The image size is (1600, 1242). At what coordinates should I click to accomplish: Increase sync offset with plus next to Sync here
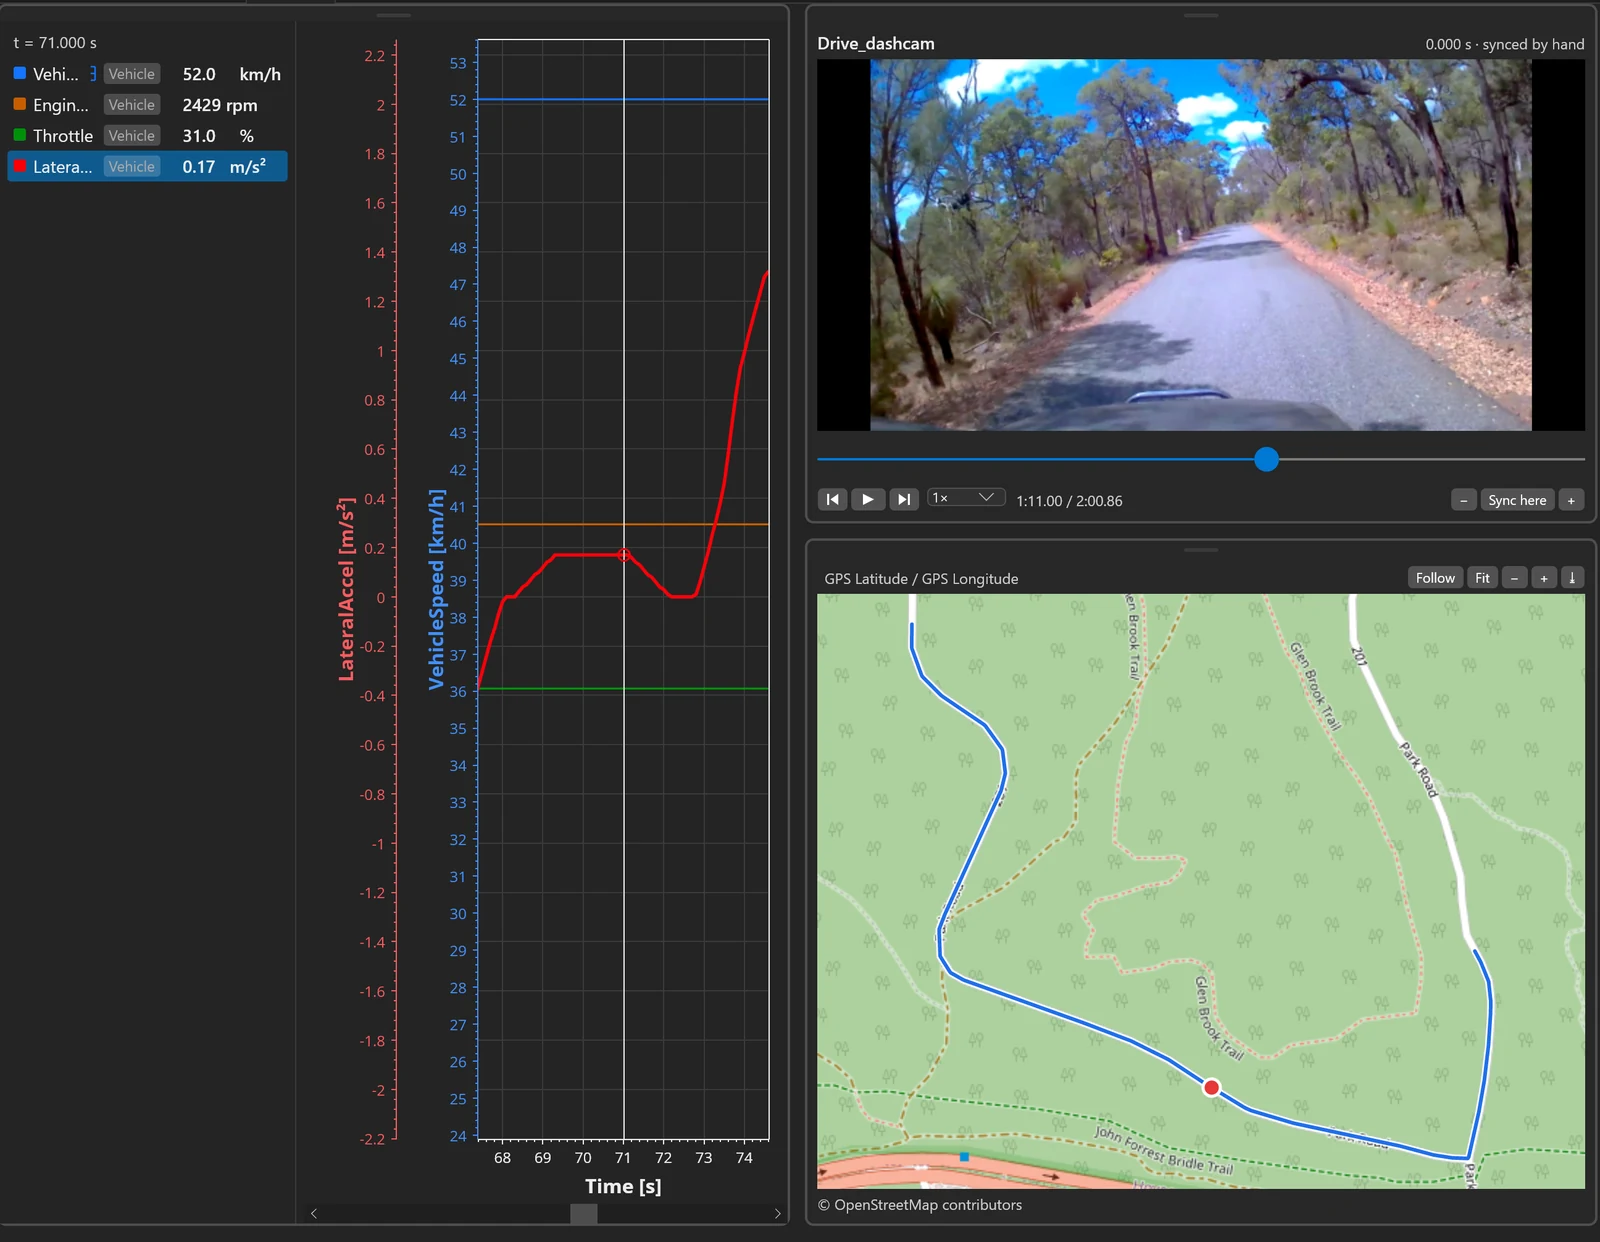coord(1571,500)
